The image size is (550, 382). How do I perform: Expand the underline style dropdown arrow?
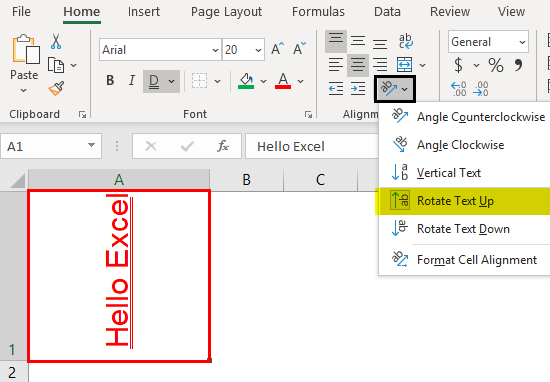click(172, 81)
